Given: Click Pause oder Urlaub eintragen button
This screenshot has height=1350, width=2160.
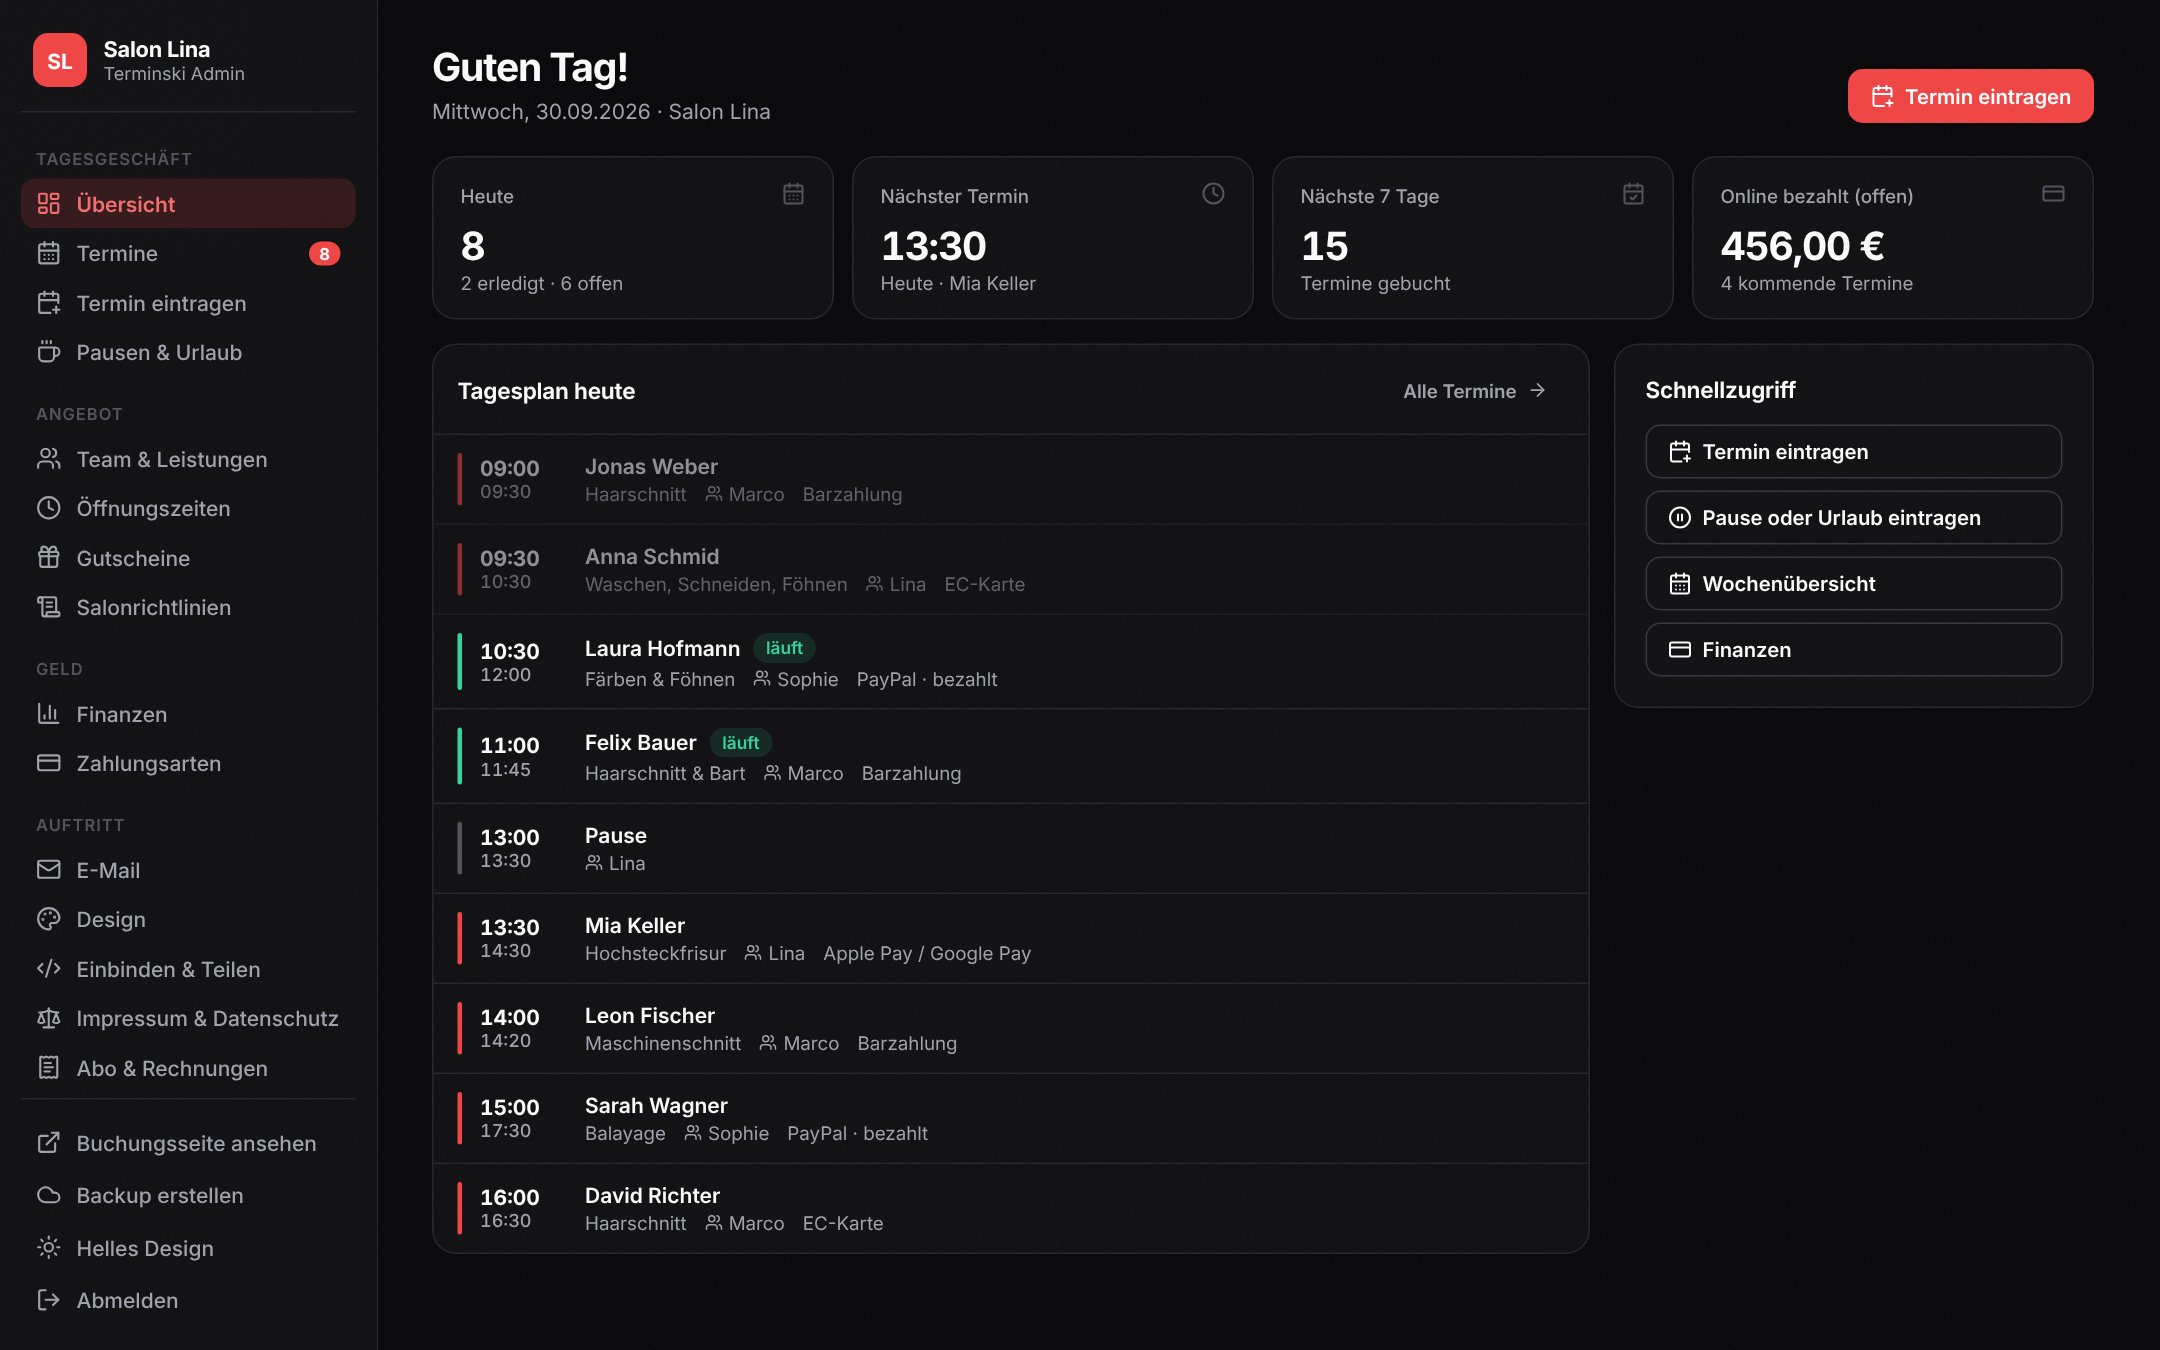Looking at the screenshot, I should [x=1853, y=518].
